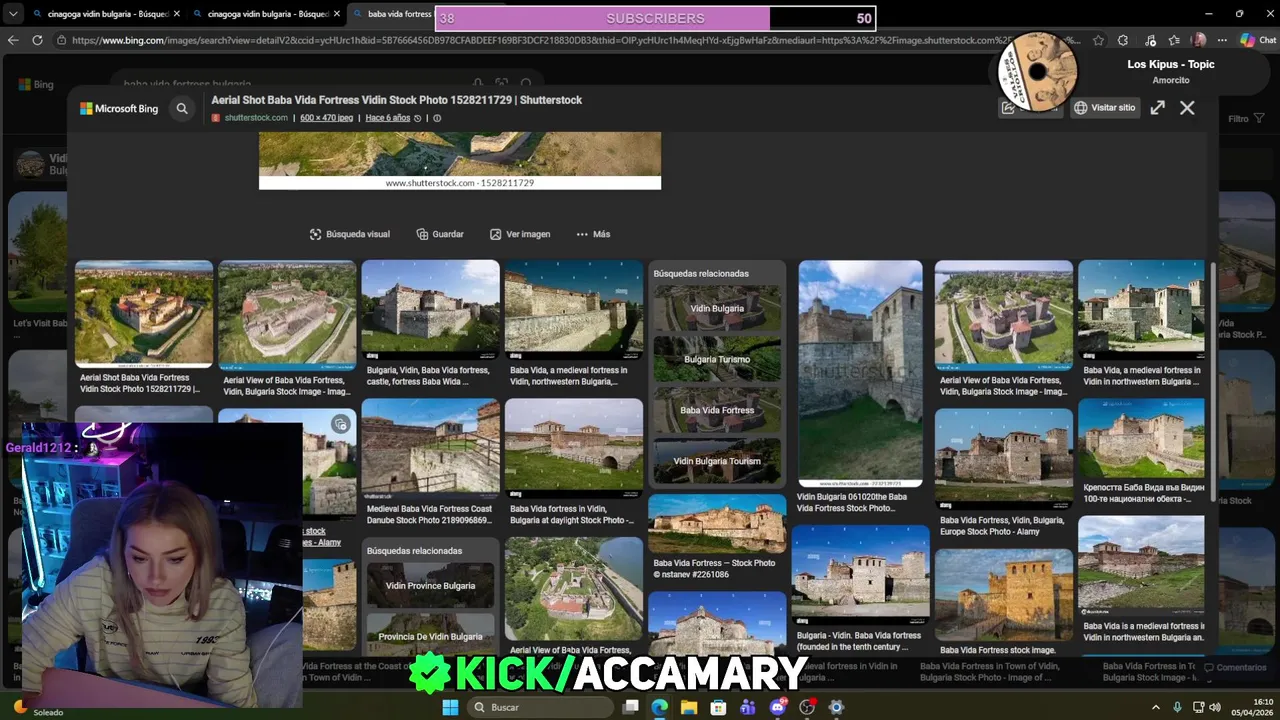
Task: Select related search Bulgaria Turismo
Action: [x=717, y=359]
